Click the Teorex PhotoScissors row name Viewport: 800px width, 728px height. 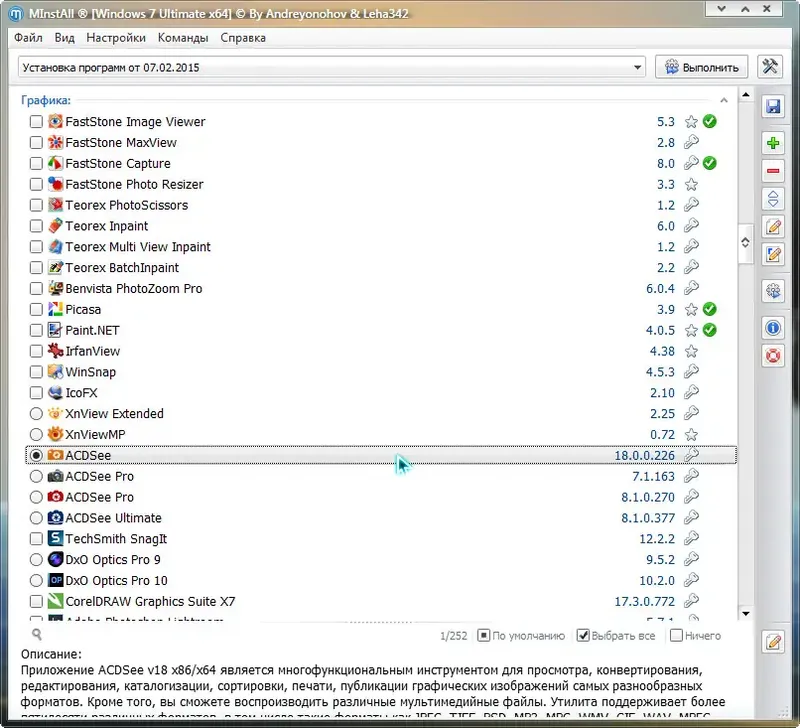pos(127,205)
